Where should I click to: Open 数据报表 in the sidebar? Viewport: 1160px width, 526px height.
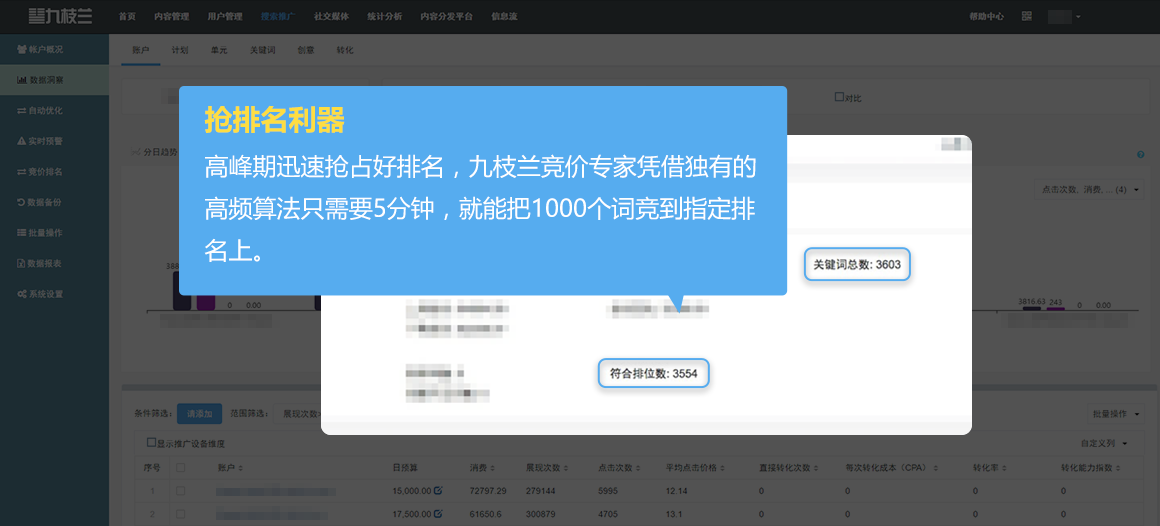54,263
